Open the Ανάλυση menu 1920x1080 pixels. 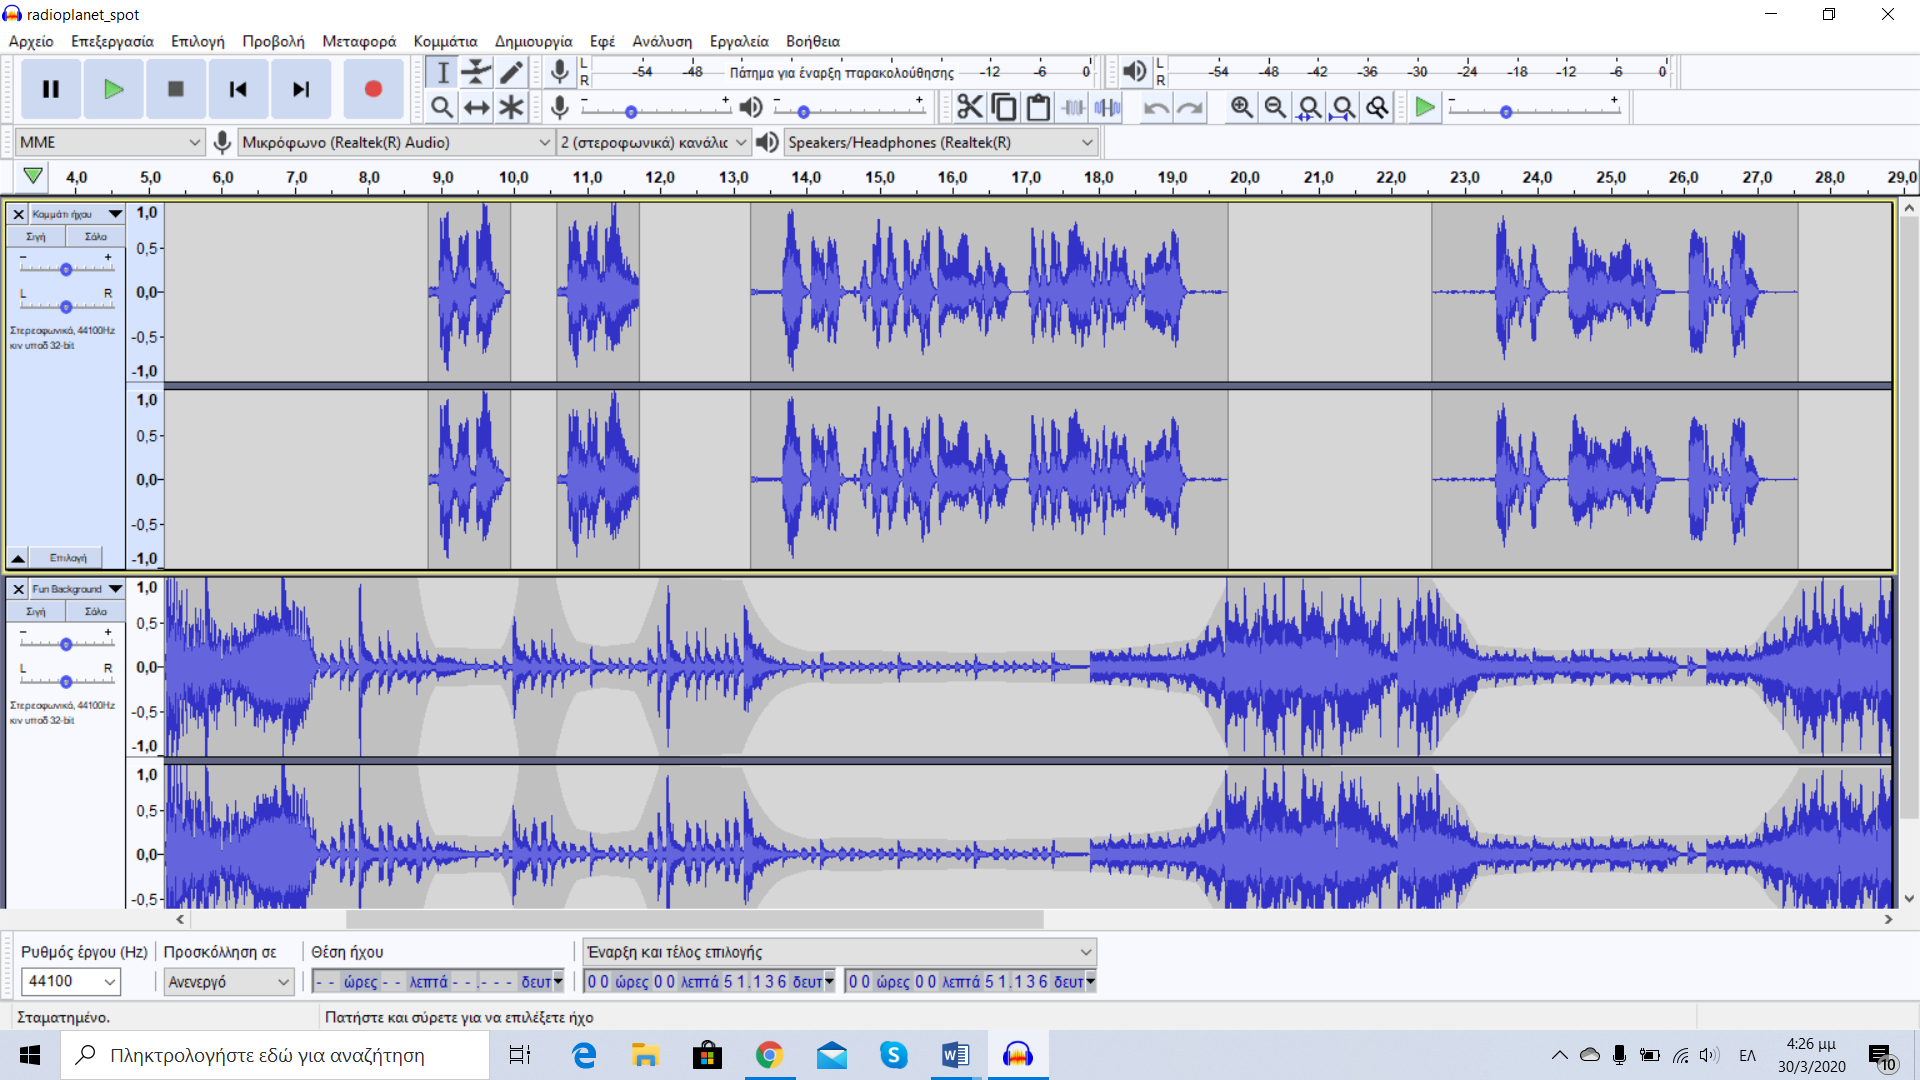662,41
